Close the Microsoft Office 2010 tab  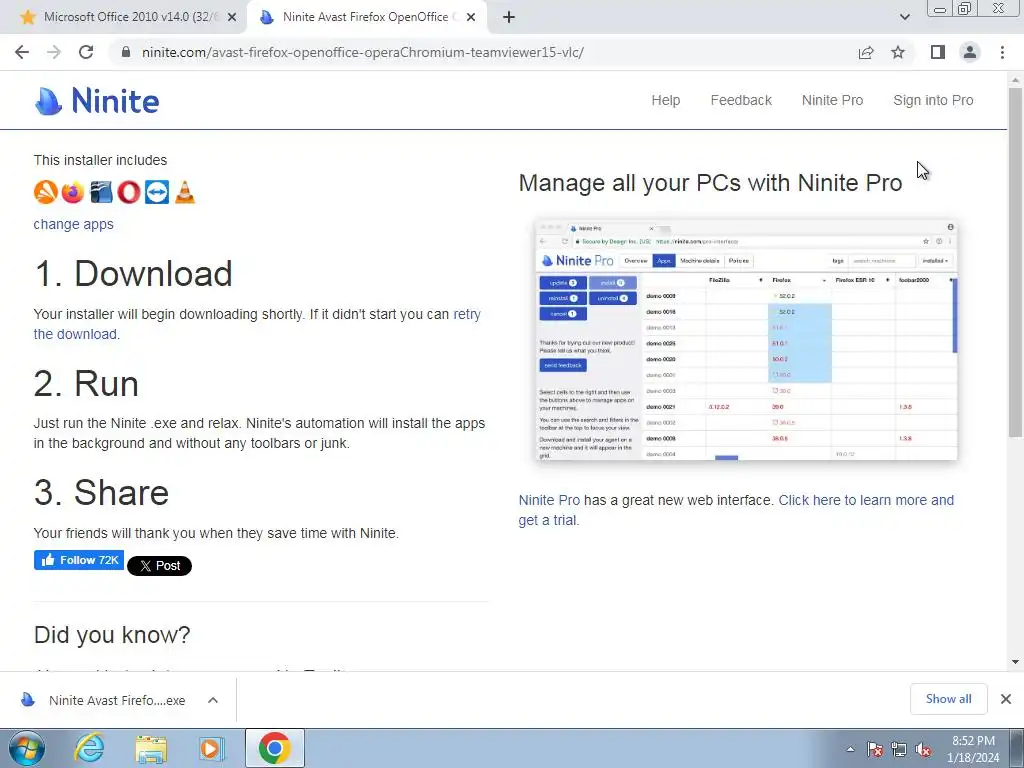pyautogui.click(x=232, y=18)
